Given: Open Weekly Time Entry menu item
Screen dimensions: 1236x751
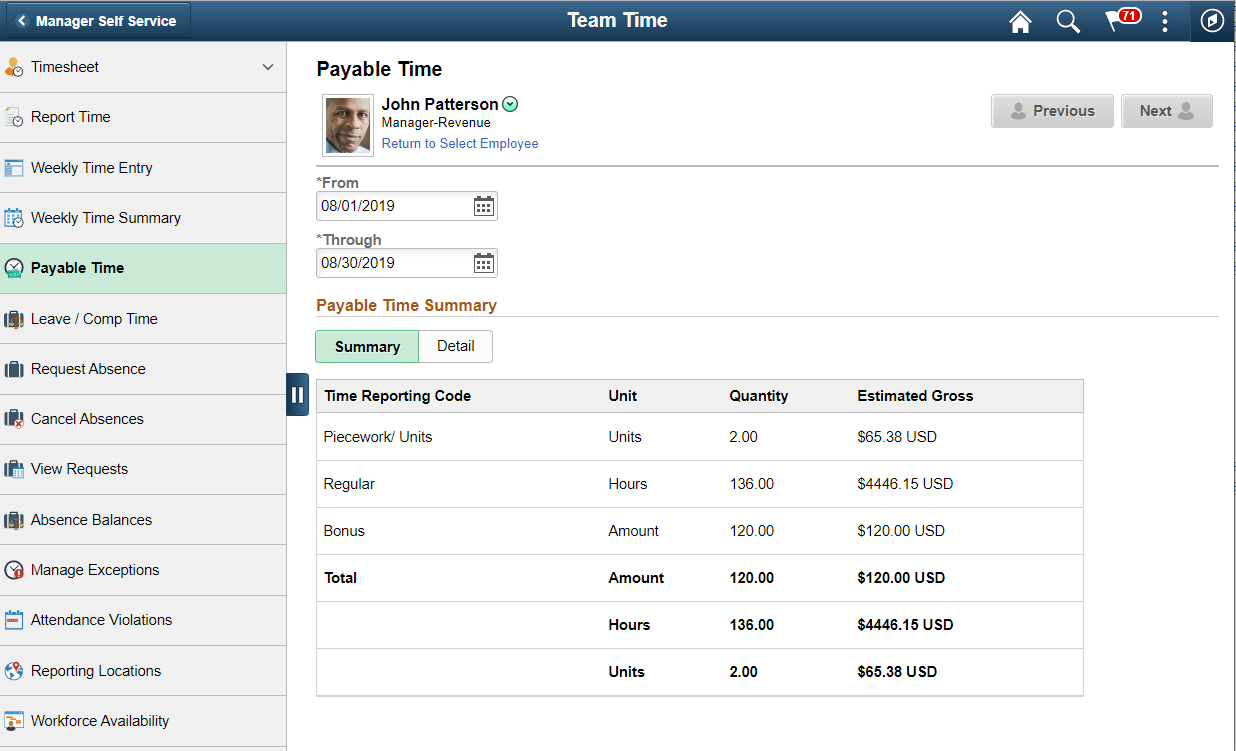Looking at the screenshot, I should [143, 168].
